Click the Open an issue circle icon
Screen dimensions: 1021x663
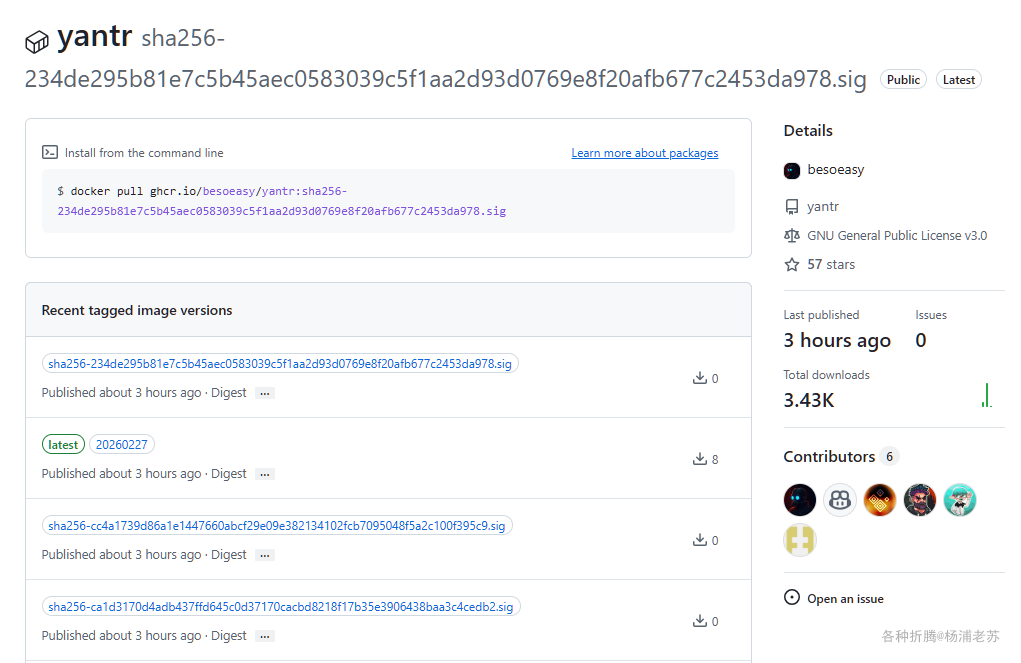(792, 598)
